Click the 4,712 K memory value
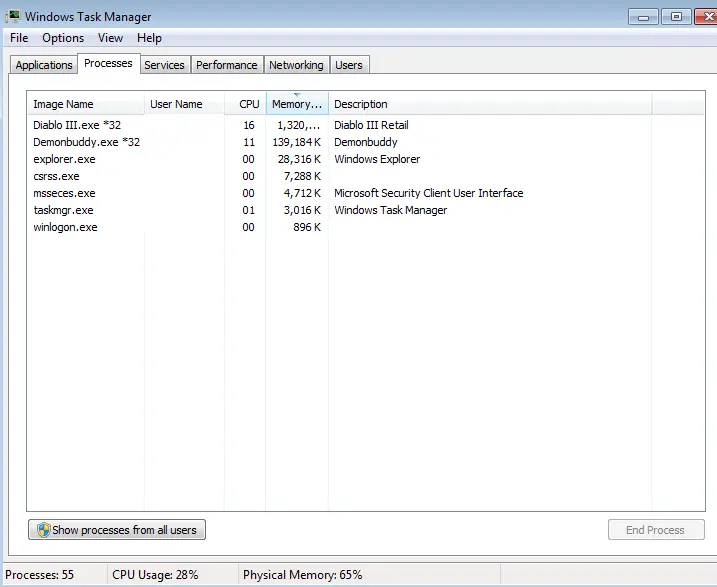The width and height of the screenshot is (717, 587). [x=302, y=193]
